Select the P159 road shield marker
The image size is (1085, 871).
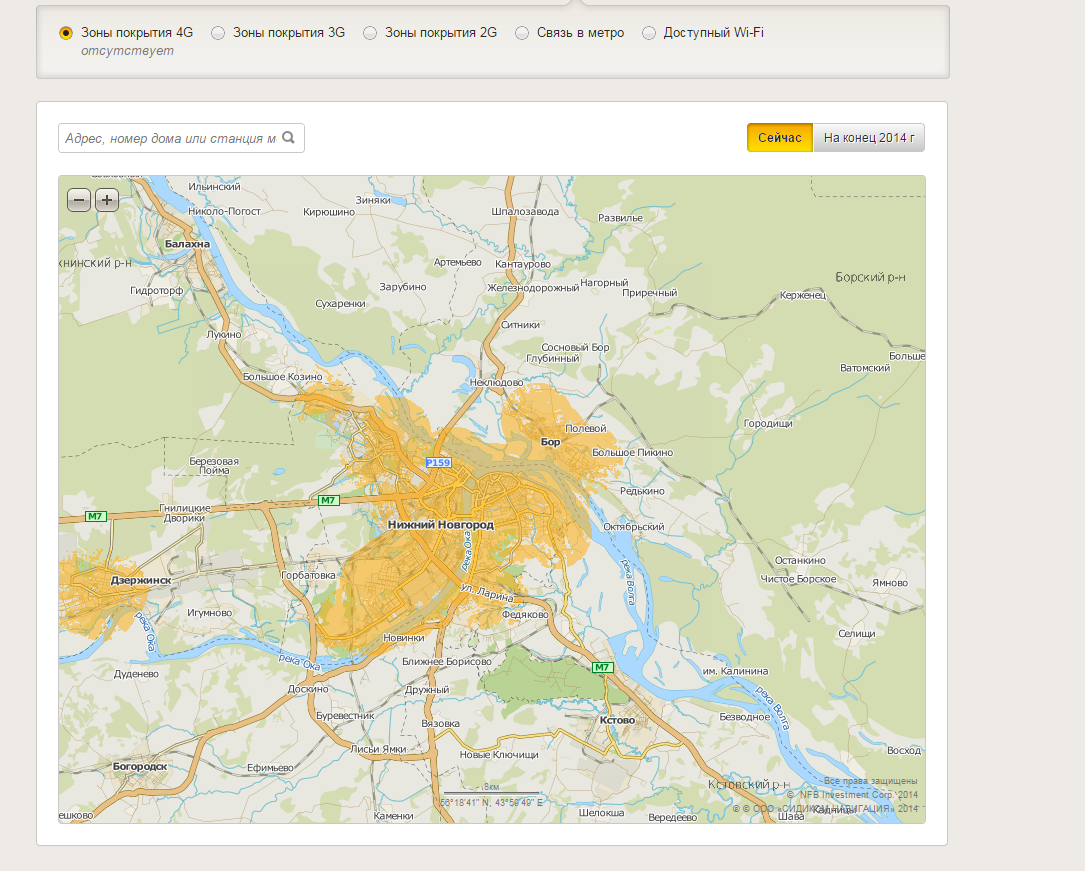point(438,462)
